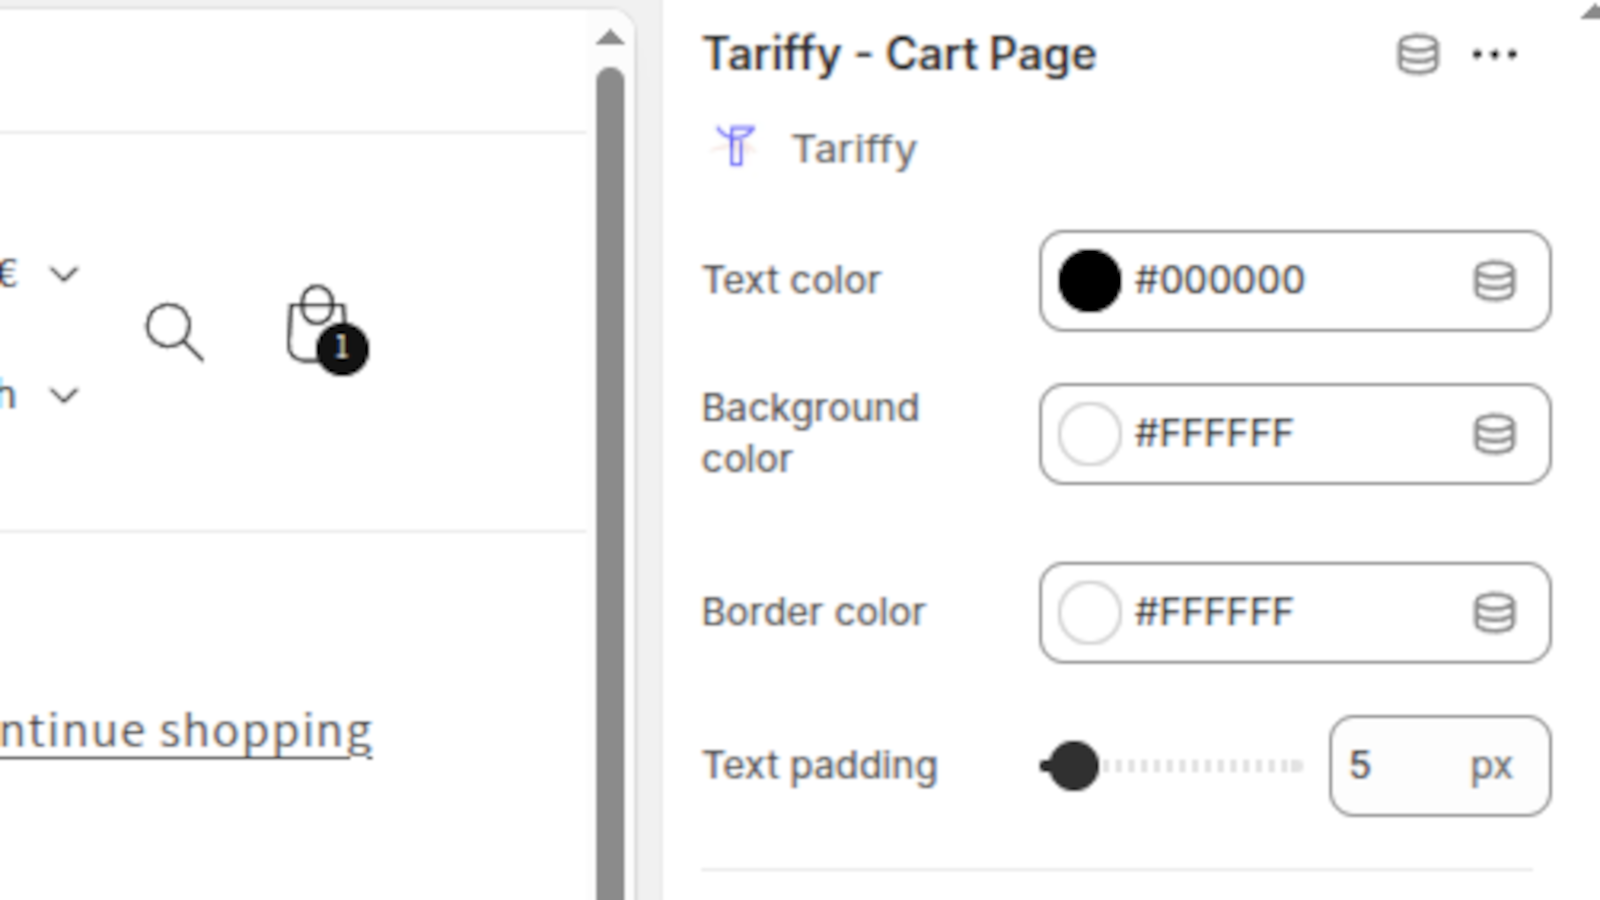Select the Tariffy label under the panel title
This screenshot has width=1600, height=900.
853,147
